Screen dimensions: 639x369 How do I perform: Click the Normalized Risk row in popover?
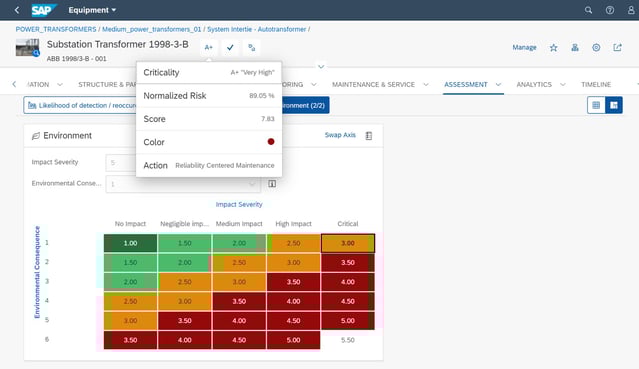point(209,96)
